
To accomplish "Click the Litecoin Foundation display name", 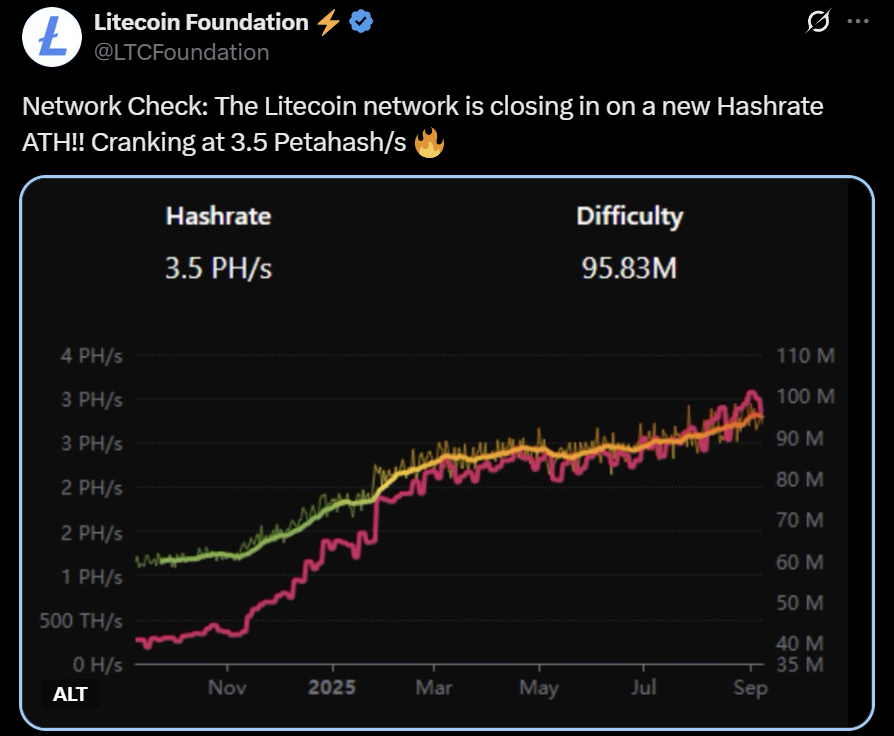I will pyautogui.click(x=199, y=21).
